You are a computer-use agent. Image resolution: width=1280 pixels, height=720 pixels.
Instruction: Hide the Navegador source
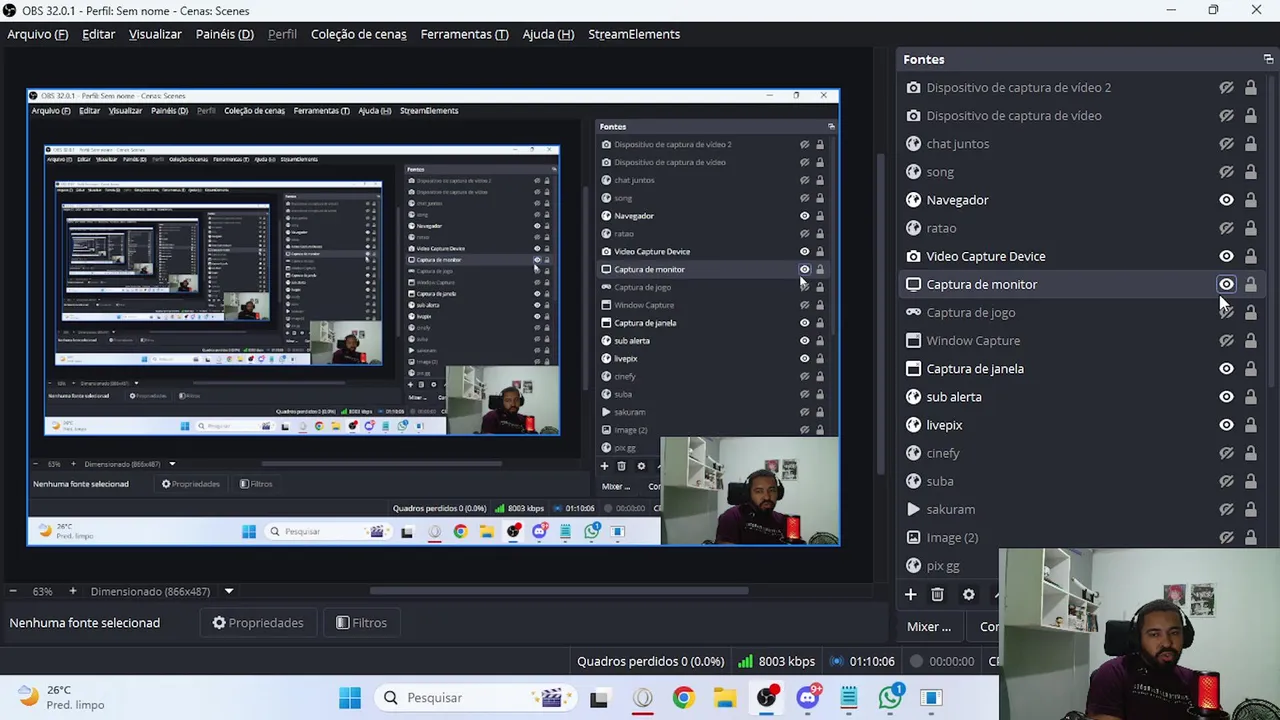tap(1226, 200)
